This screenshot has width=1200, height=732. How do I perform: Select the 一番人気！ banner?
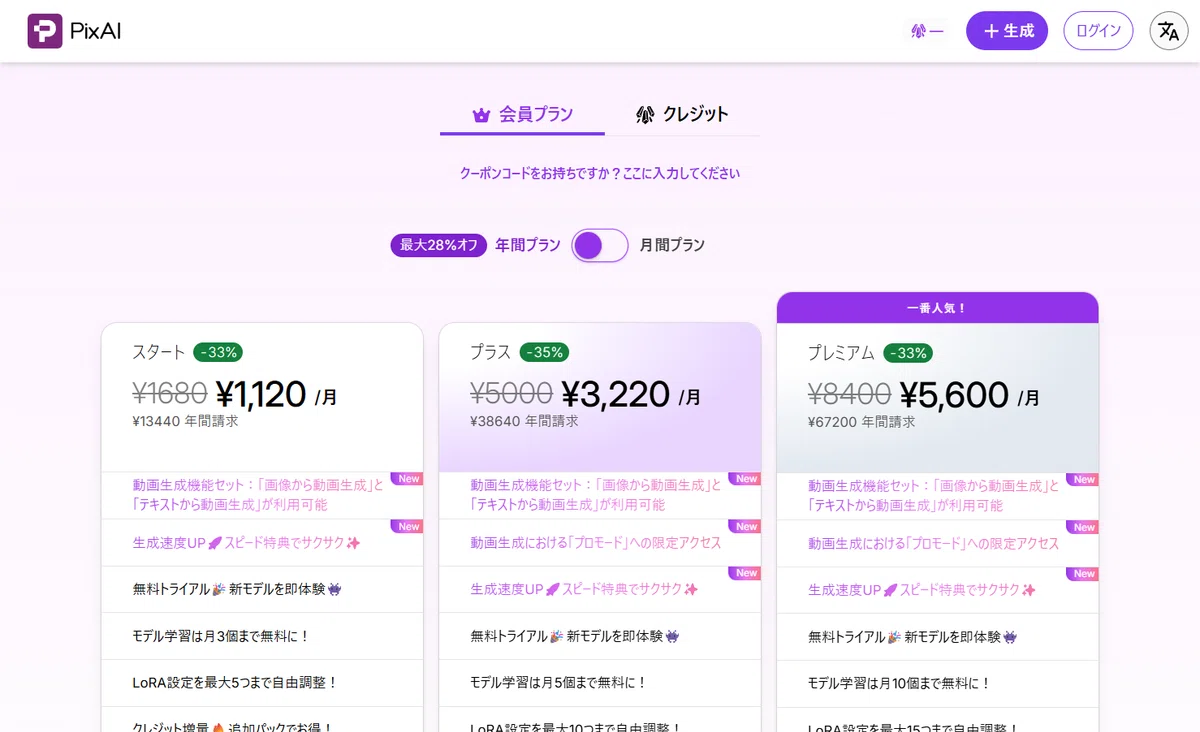click(x=937, y=308)
